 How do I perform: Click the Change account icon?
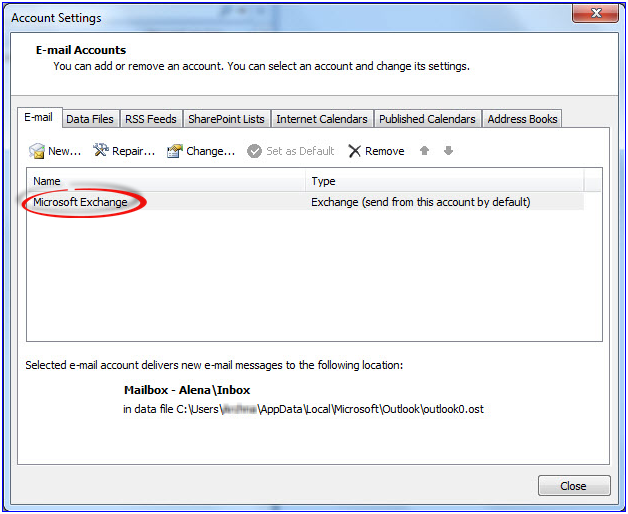point(175,151)
